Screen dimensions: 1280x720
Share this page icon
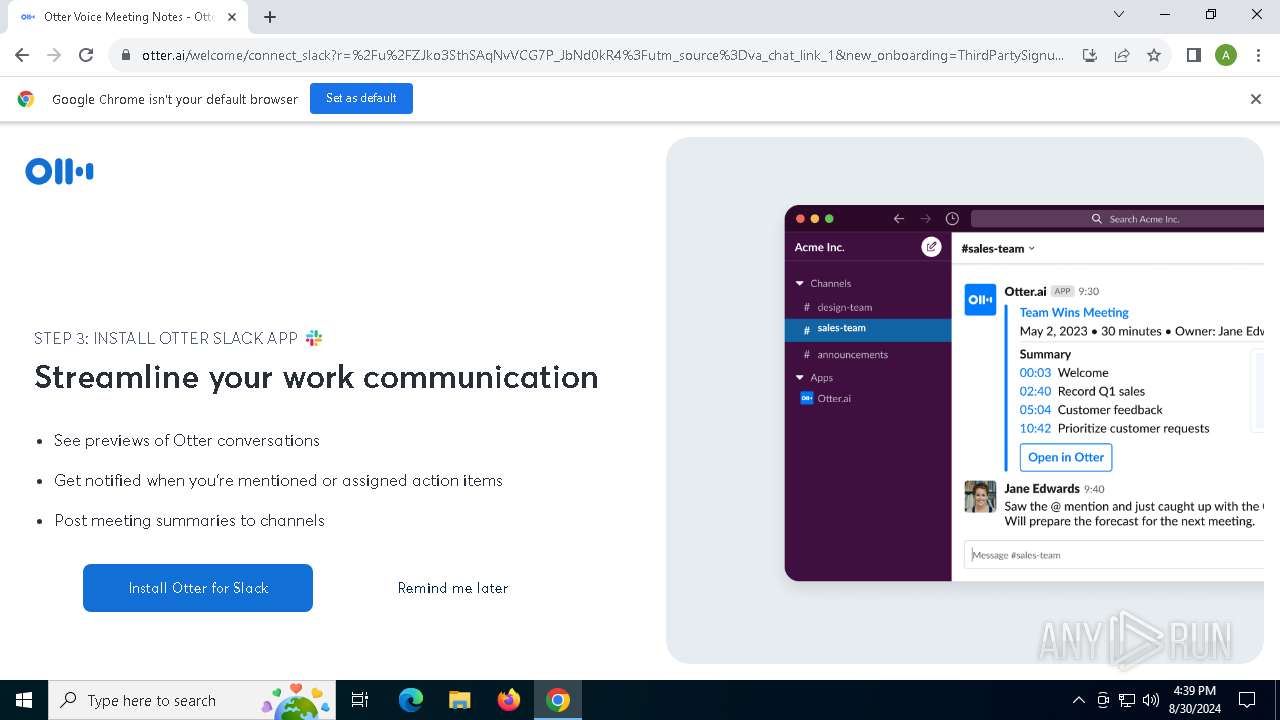pos(1122,56)
